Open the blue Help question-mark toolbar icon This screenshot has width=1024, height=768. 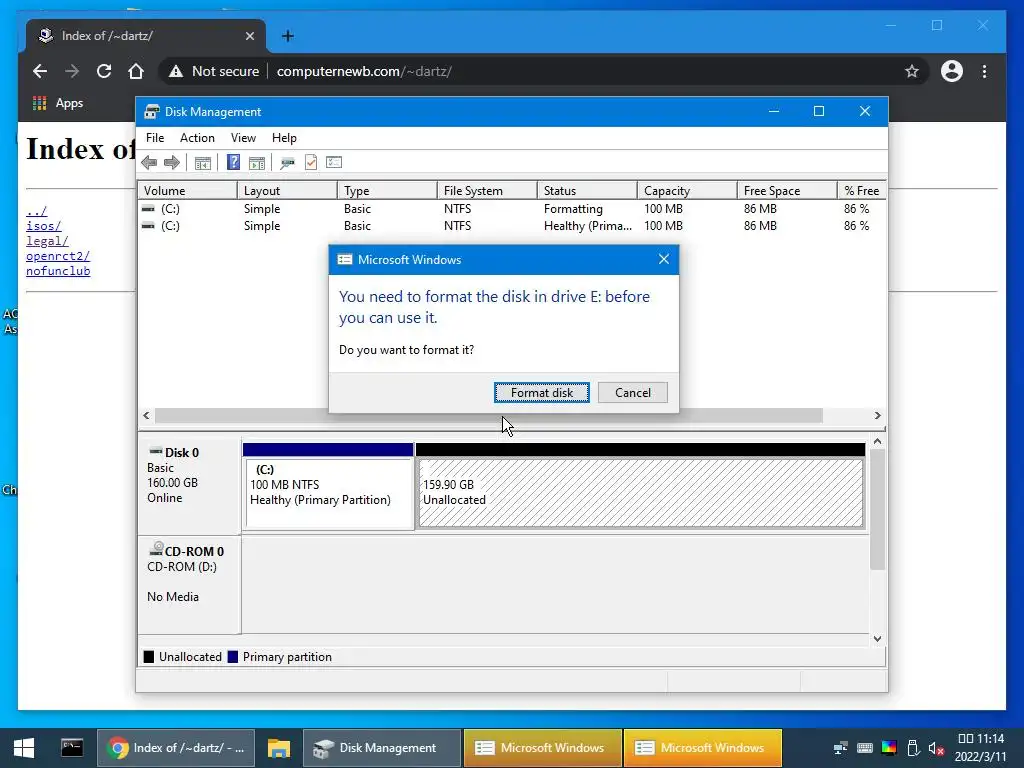(x=233, y=162)
